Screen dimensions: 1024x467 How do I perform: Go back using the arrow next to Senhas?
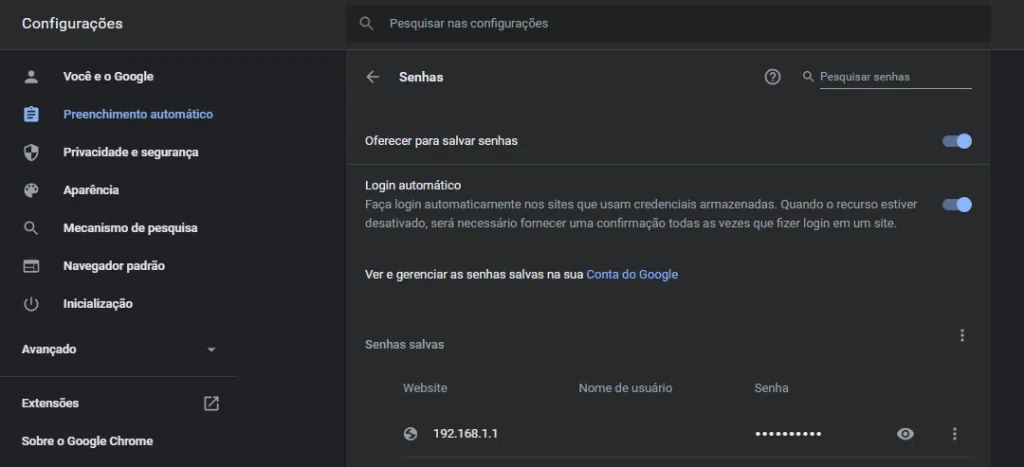(372, 77)
